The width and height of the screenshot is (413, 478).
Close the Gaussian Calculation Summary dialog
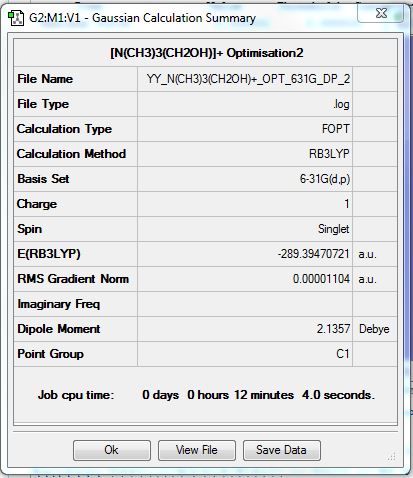381,14
